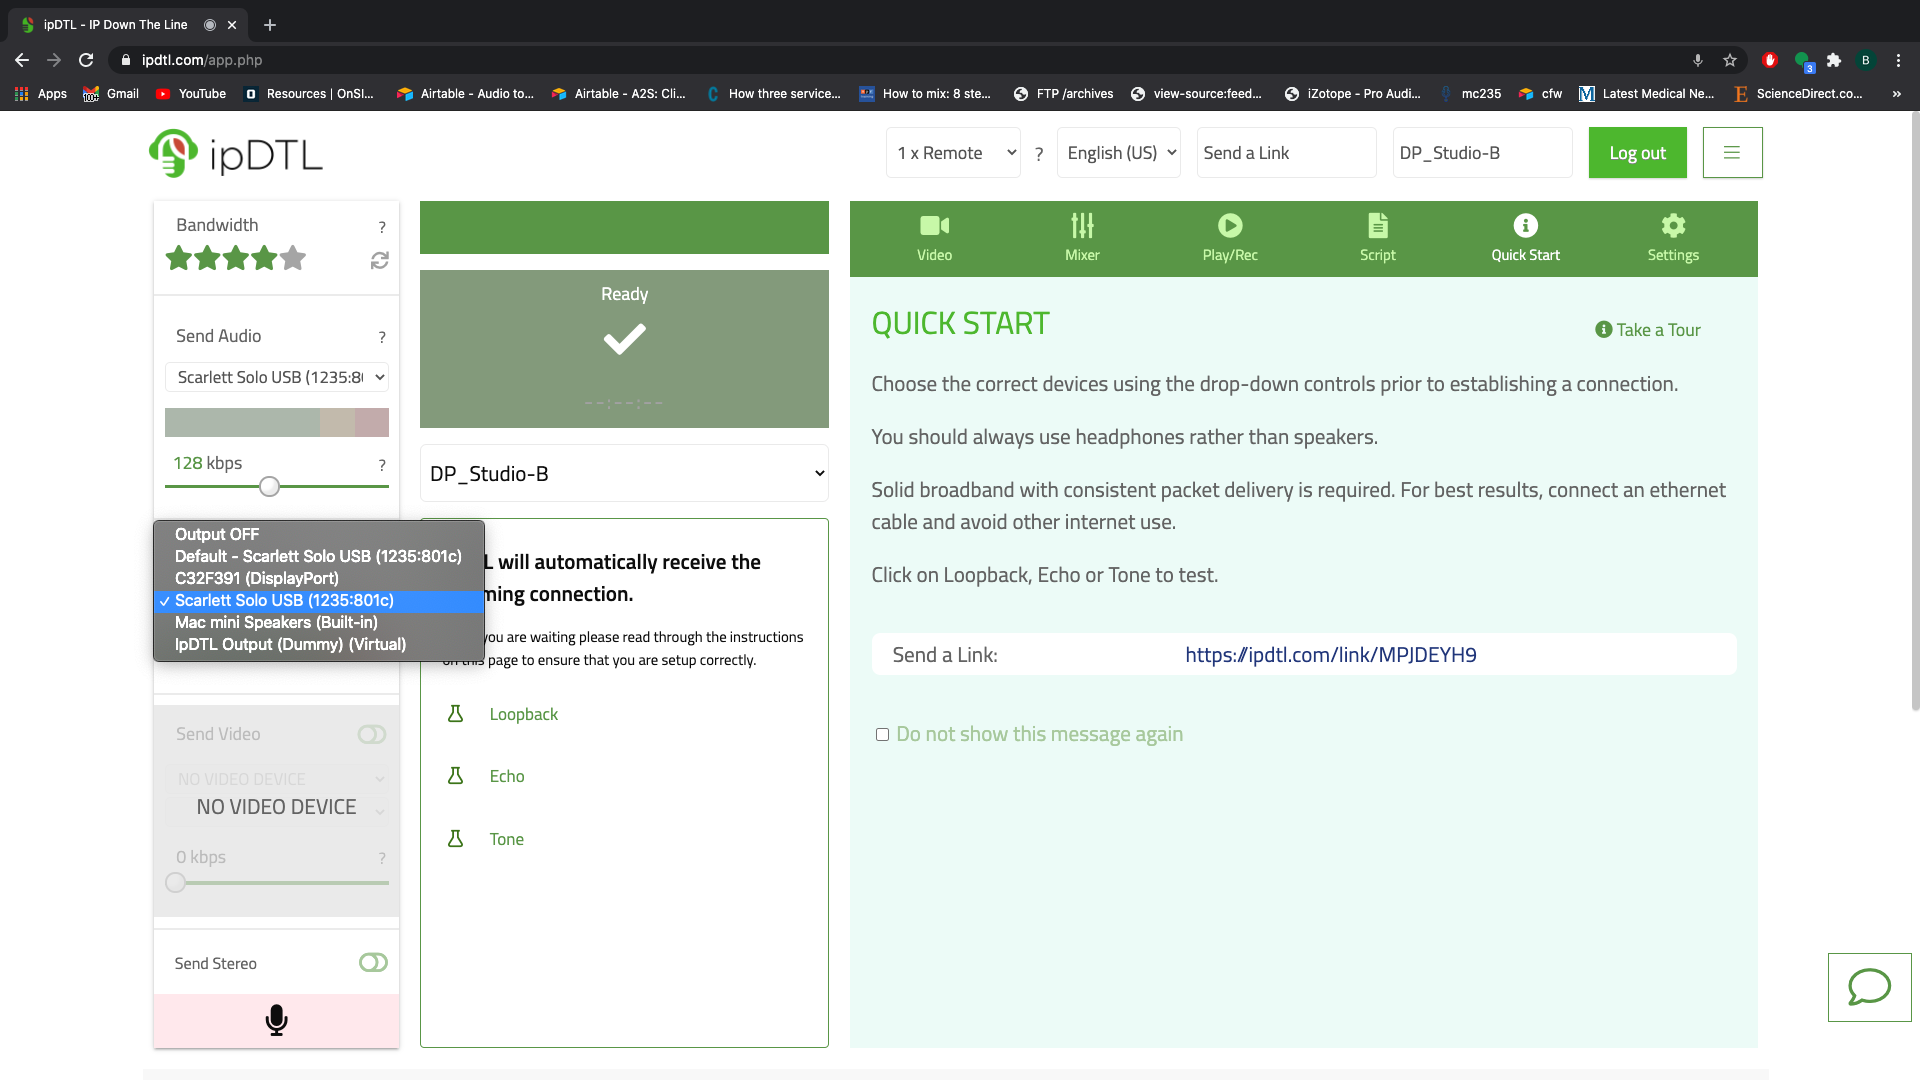Open Chrome three-dot menu
Image resolution: width=1920 pixels, height=1080 pixels.
click(x=1898, y=60)
